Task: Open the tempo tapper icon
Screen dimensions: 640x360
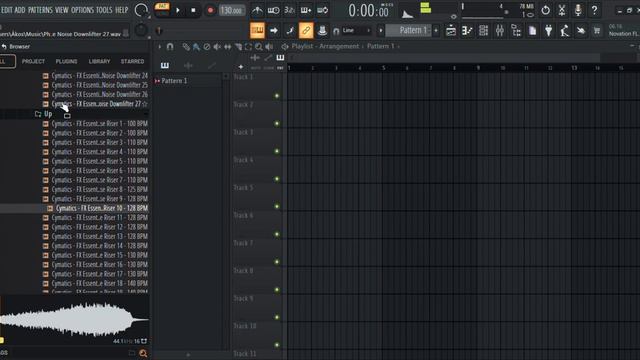Action: (564, 31)
